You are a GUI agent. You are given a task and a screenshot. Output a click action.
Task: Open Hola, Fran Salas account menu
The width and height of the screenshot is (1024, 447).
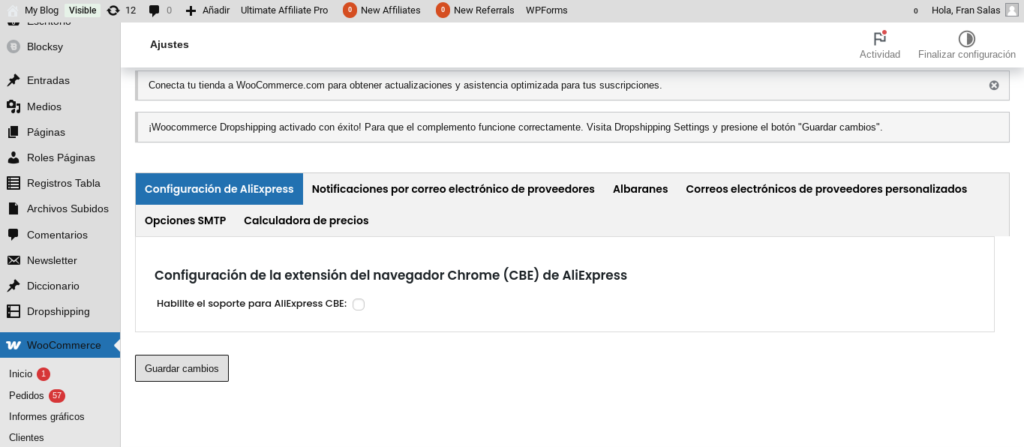tap(965, 10)
